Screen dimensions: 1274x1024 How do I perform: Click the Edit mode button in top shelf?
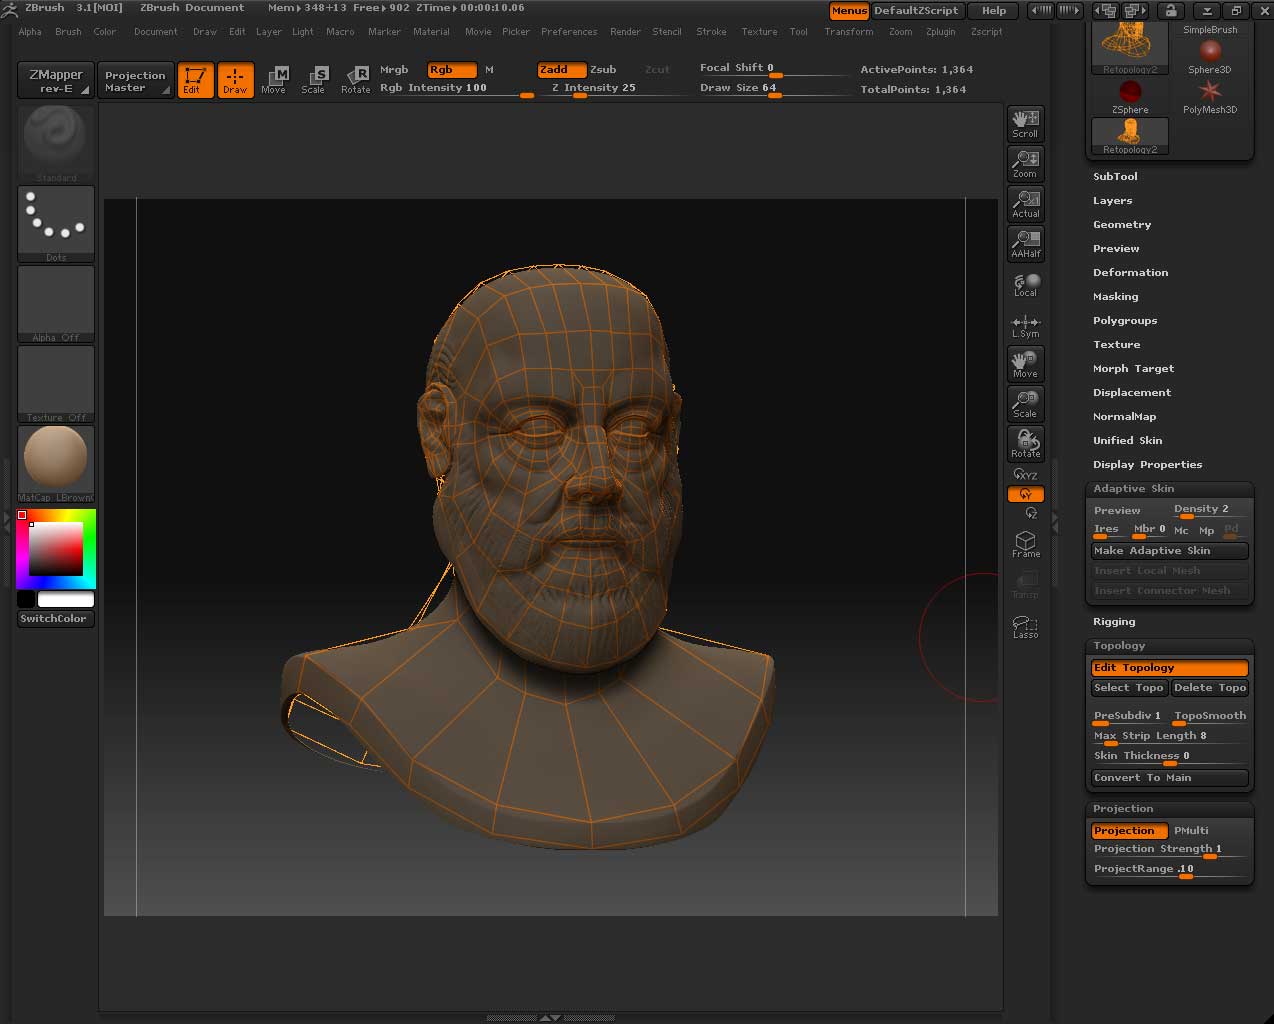click(x=194, y=80)
